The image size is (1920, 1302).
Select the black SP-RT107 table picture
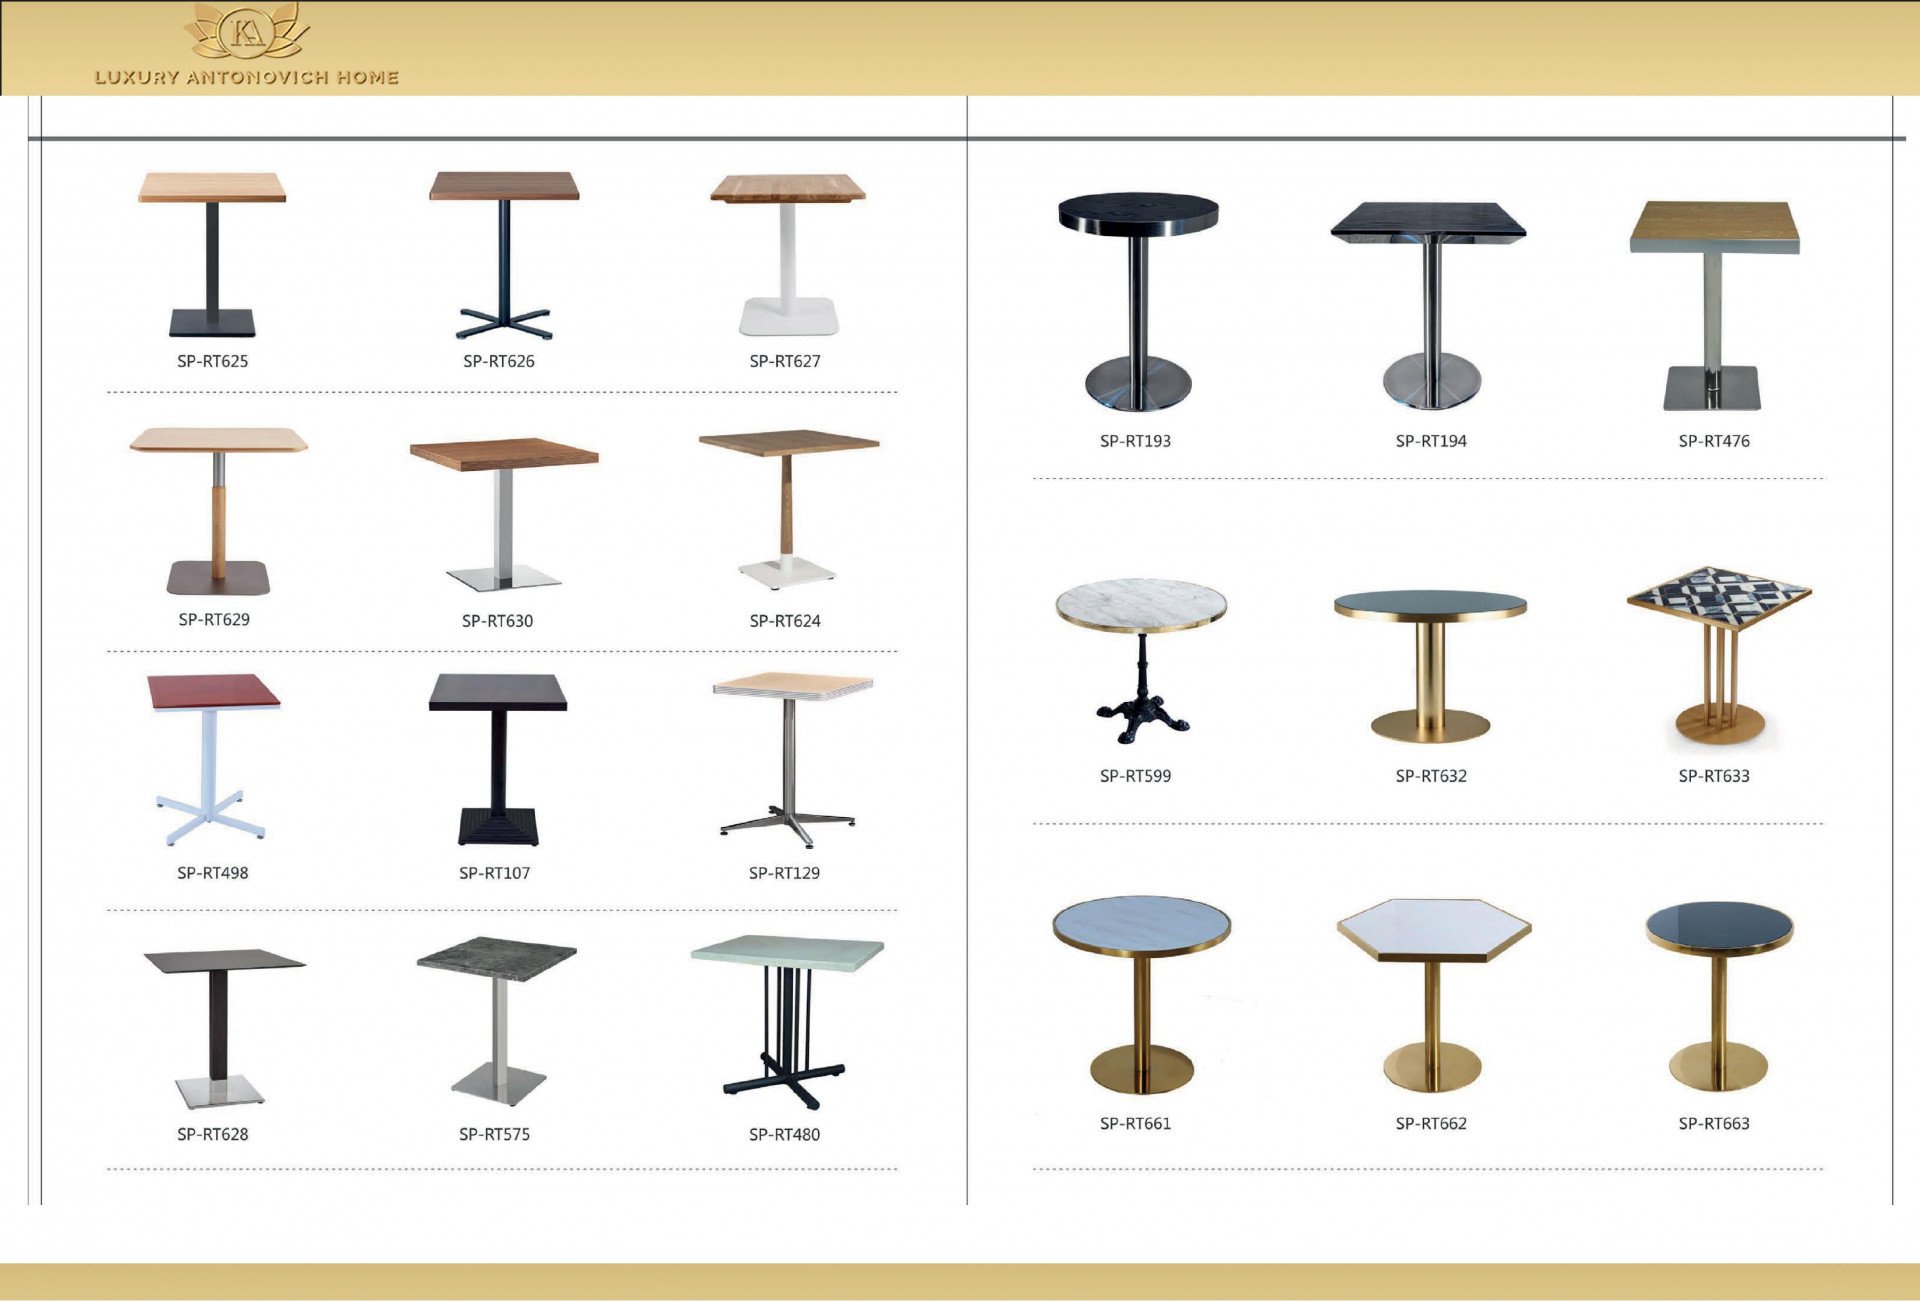498,760
